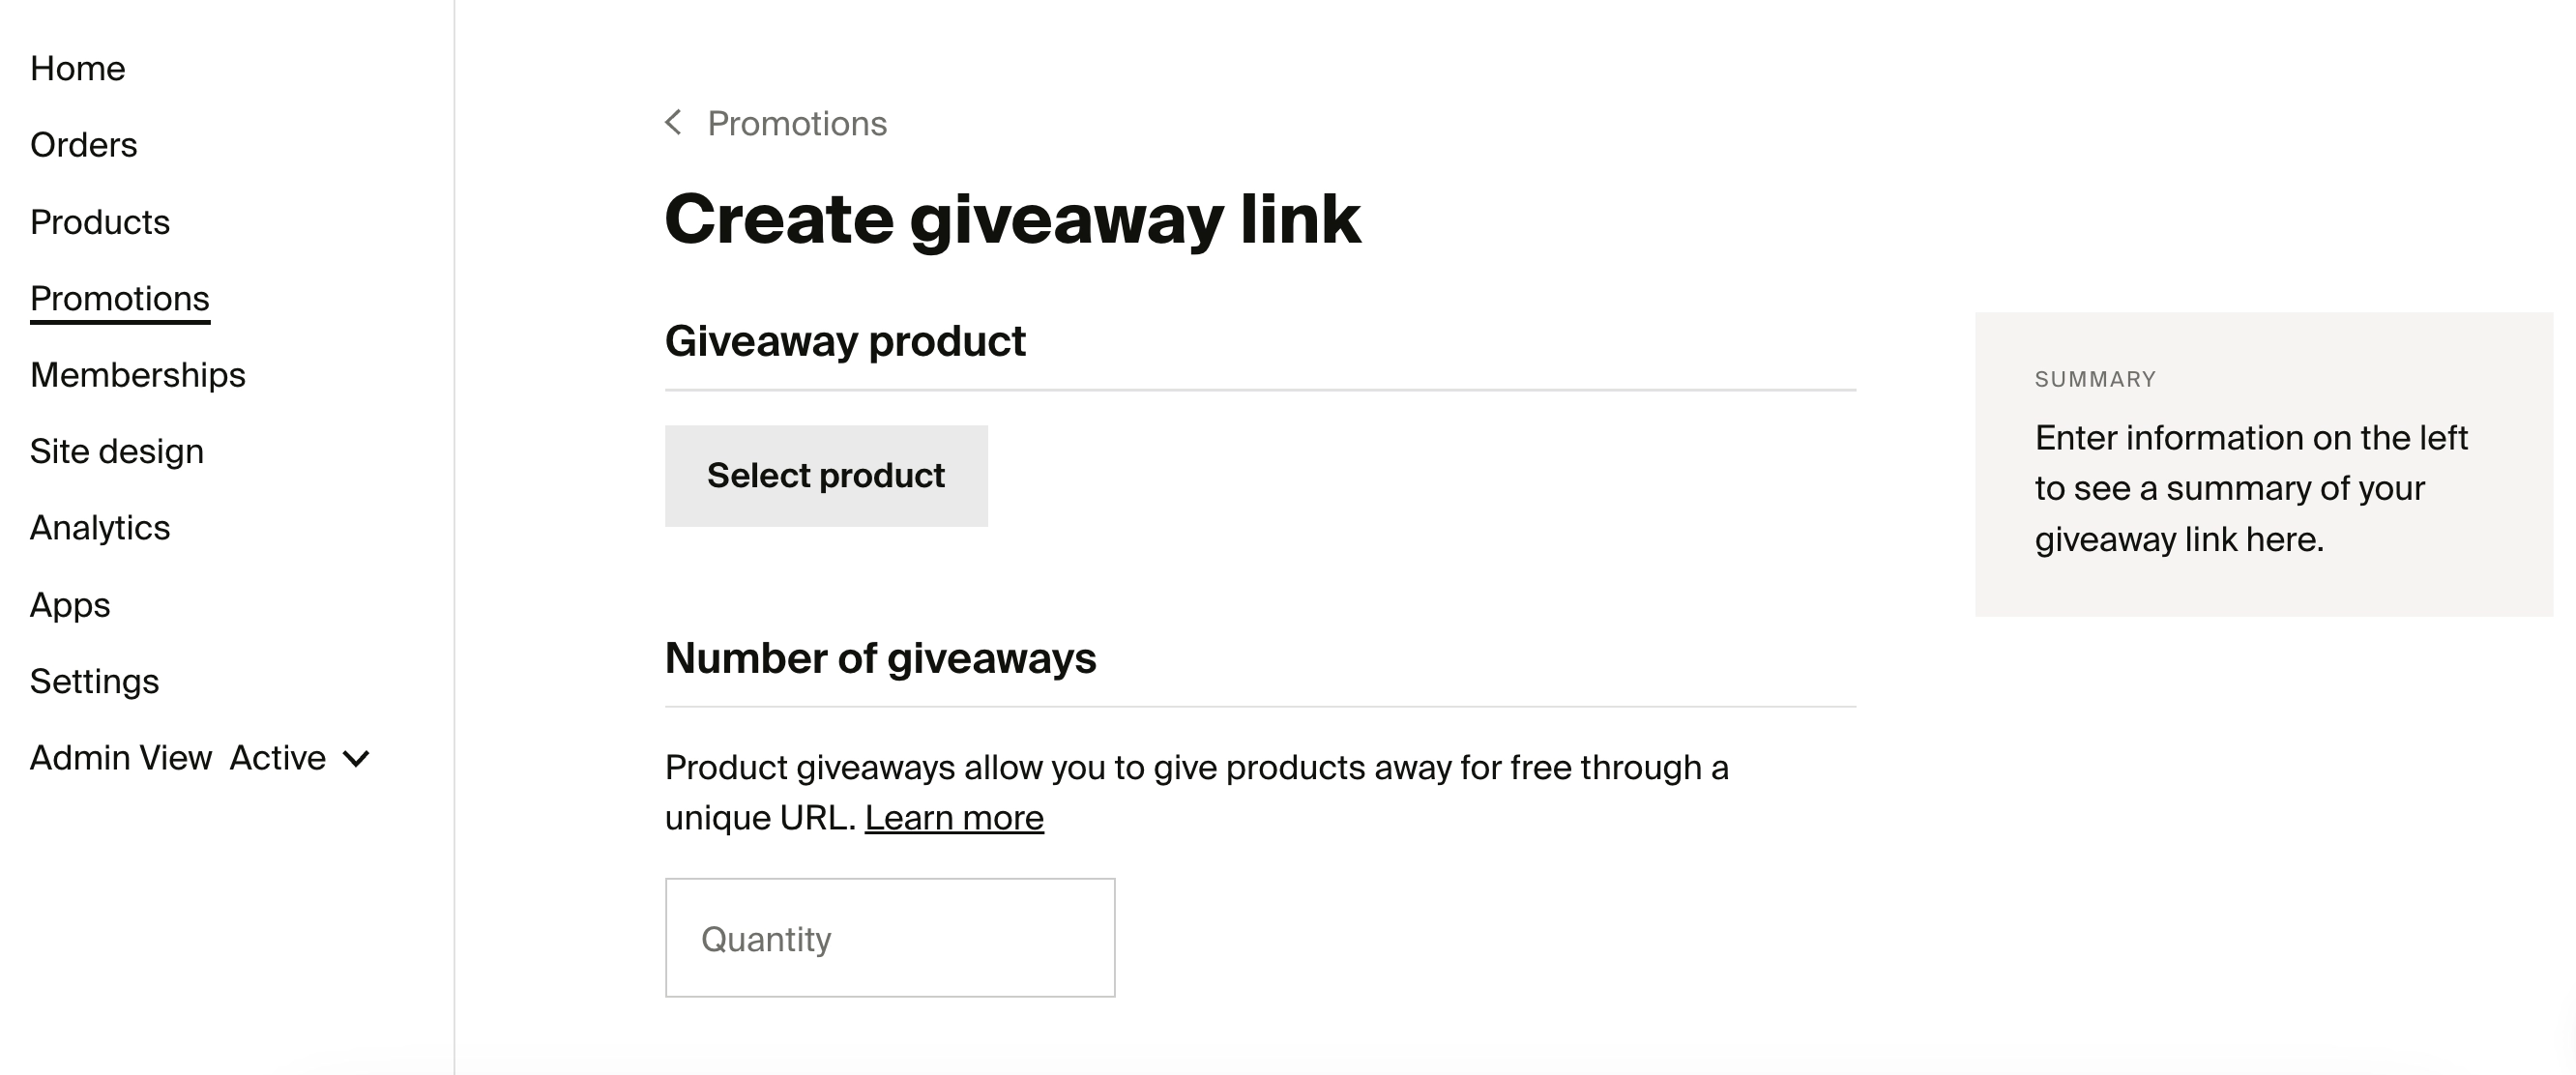Open the Apps section
Image resolution: width=2576 pixels, height=1075 pixels.
(x=70, y=605)
